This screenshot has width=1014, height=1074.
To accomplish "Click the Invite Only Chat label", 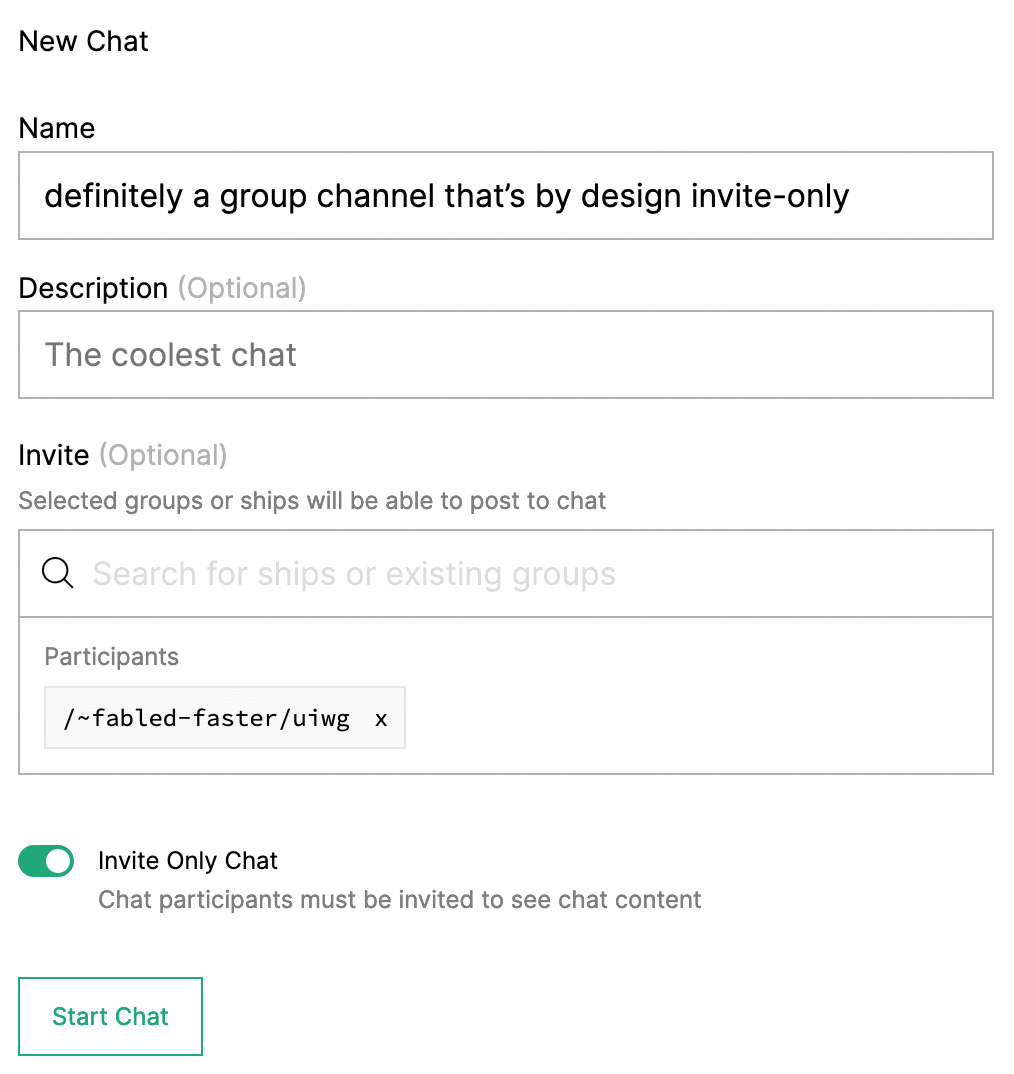I will click(x=187, y=860).
